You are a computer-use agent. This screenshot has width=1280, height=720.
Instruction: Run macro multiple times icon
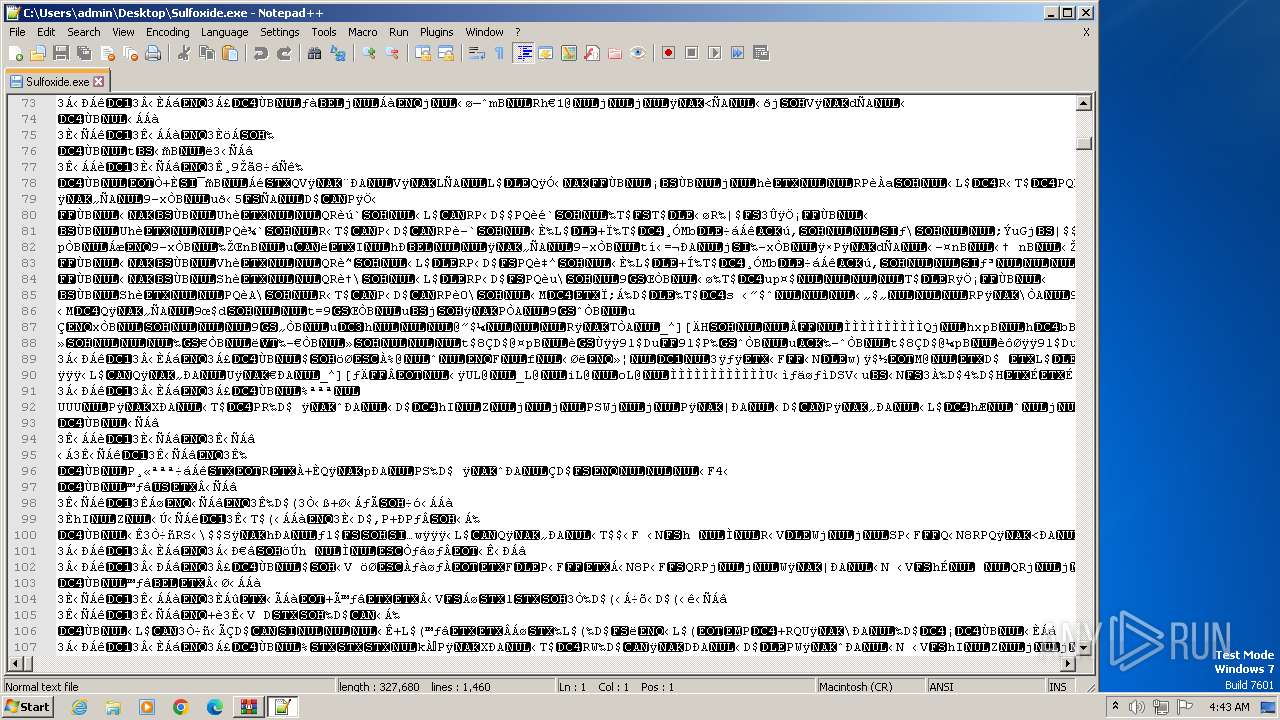(x=737, y=53)
